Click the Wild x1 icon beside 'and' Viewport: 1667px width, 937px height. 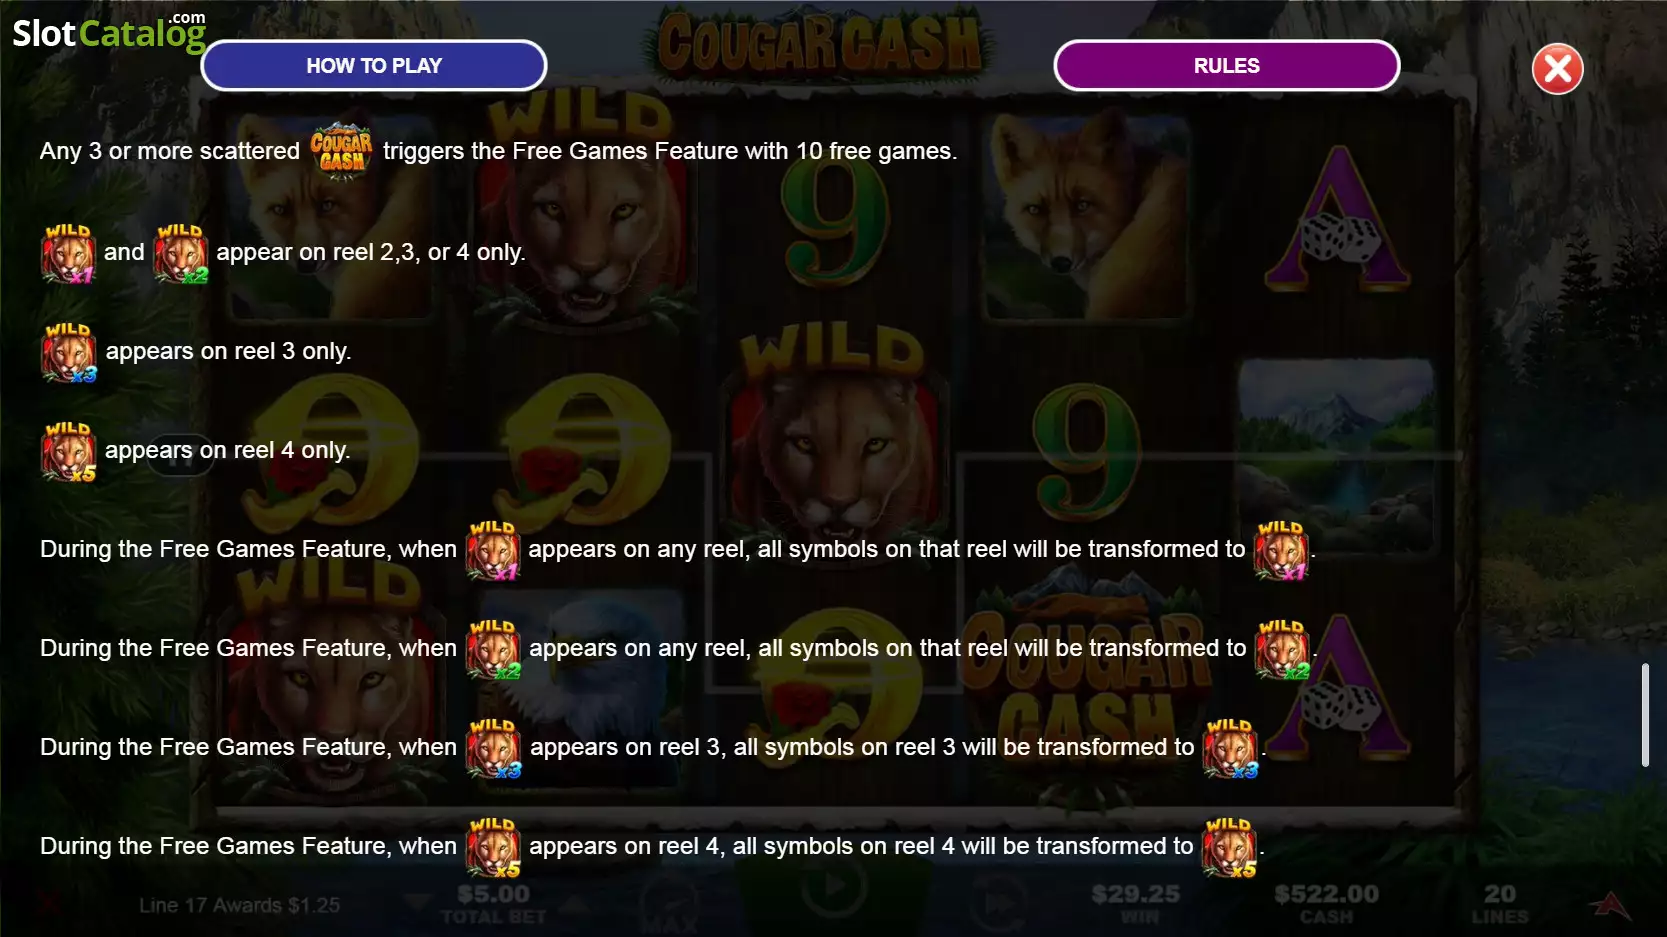(68, 254)
